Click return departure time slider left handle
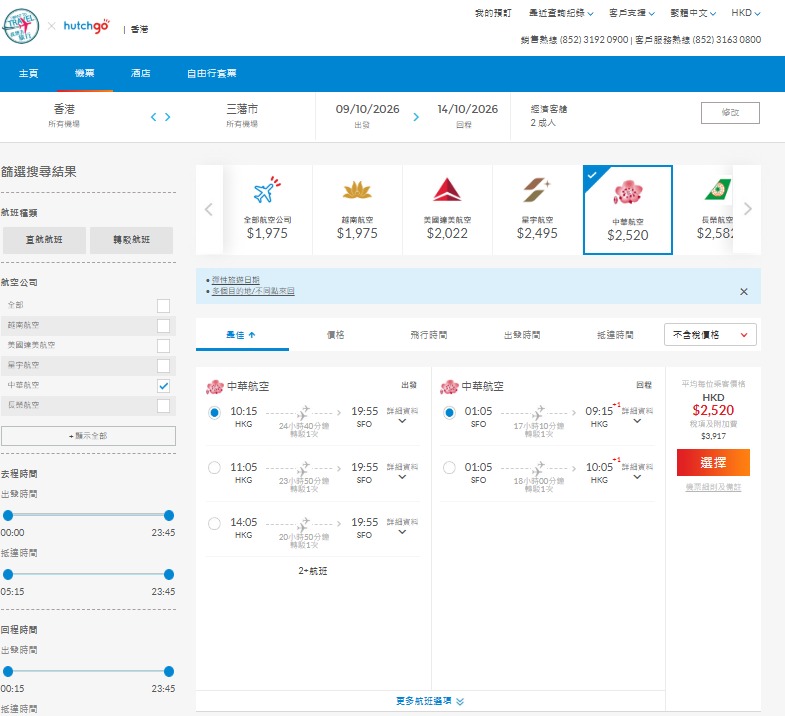Screen dimensions: 785x716 click(x=8, y=671)
